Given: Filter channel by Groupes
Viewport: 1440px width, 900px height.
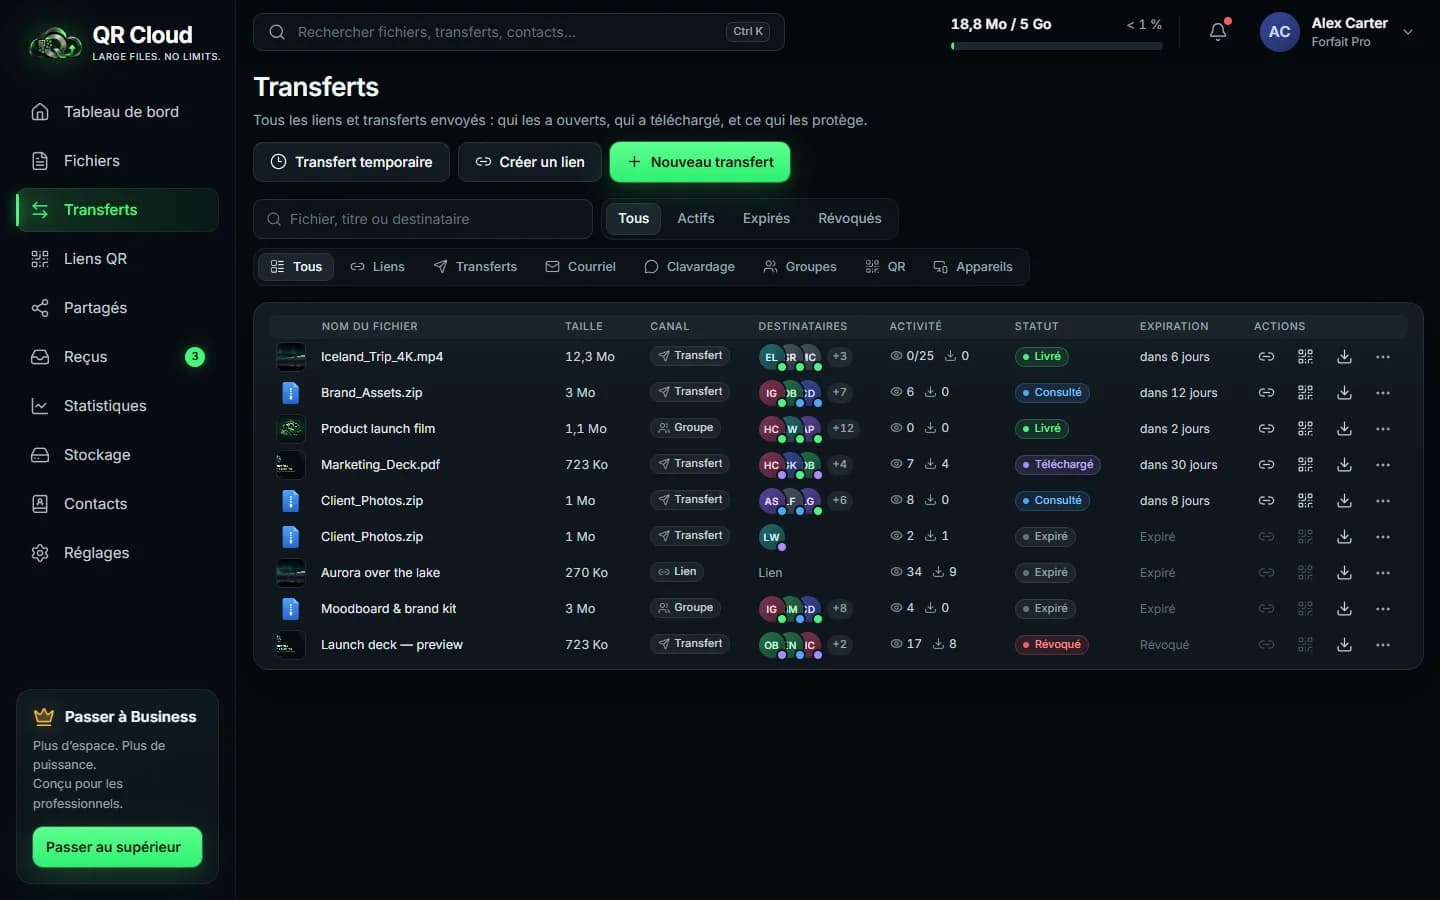Looking at the screenshot, I should tap(800, 267).
